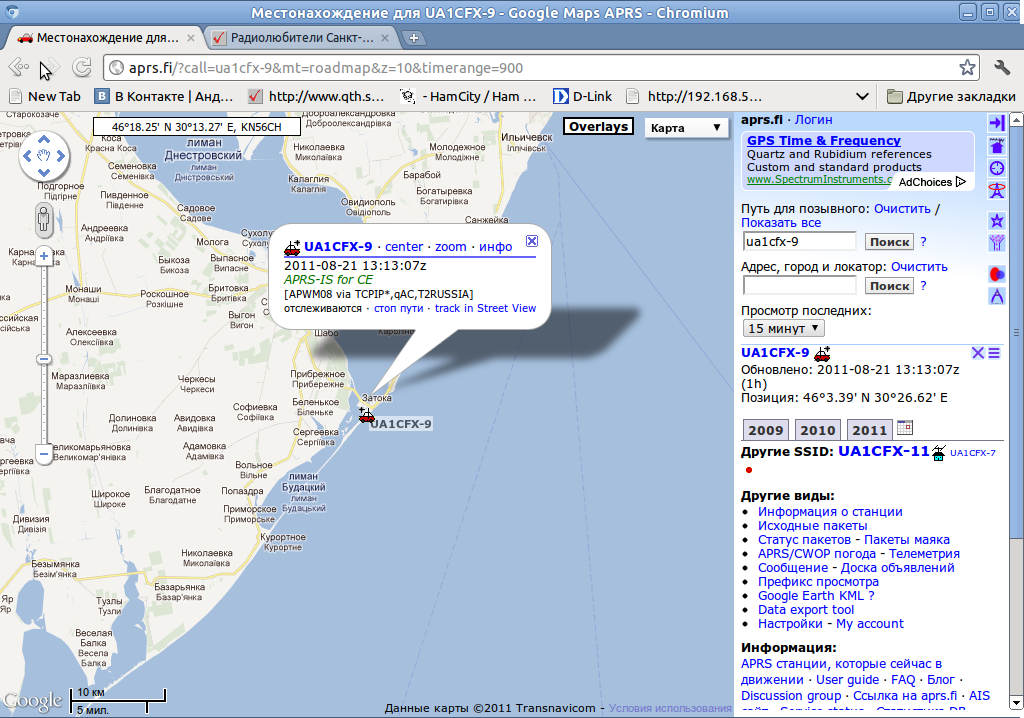
Task: Click the red car icon next to UA1CFX-9
Action: [x=823, y=353]
